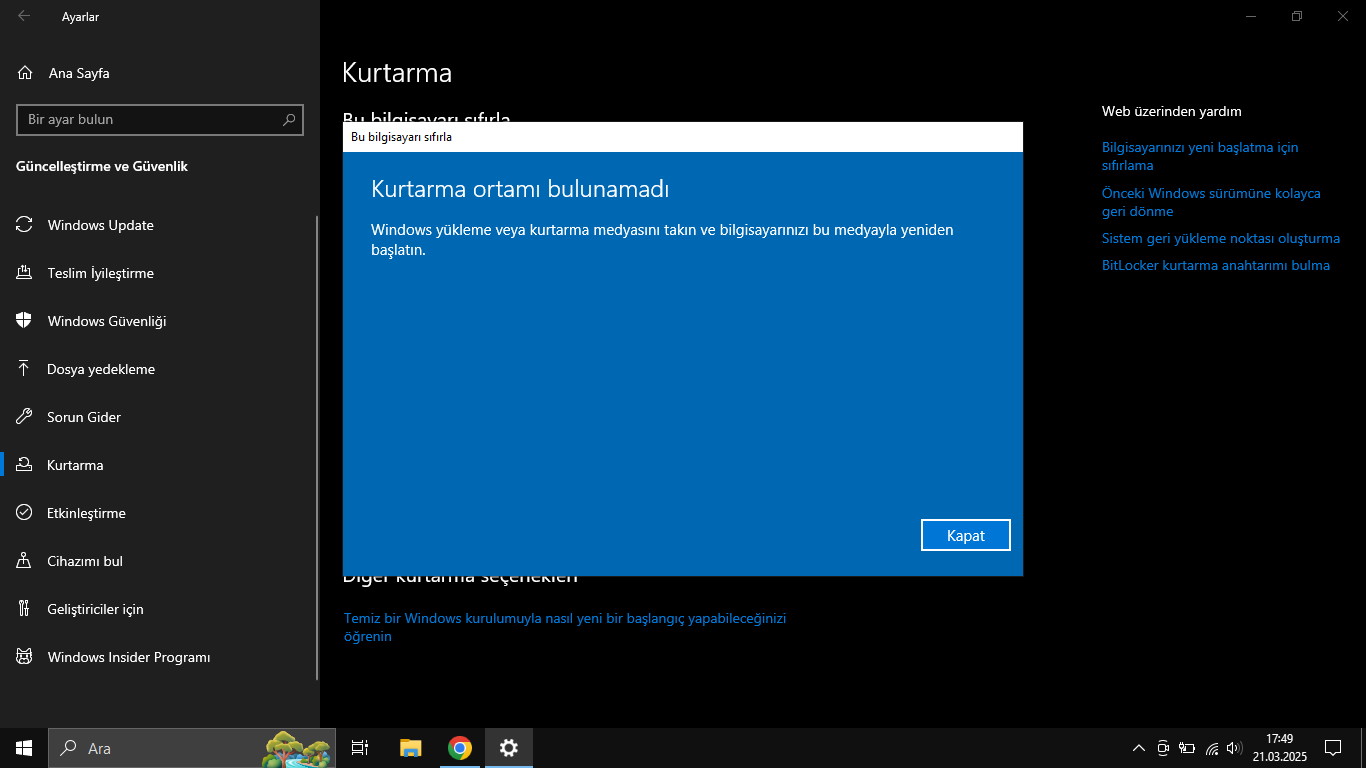1366x768 pixels.
Task: Open Teslim İyileştirme settings
Action: pyautogui.click(x=158, y=273)
